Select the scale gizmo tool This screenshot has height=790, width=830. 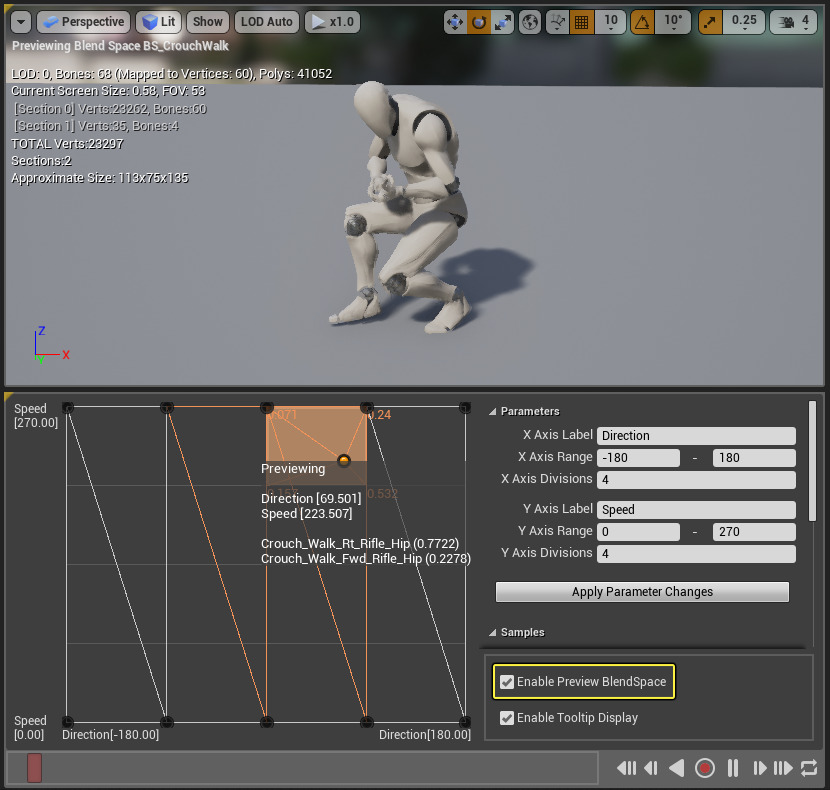click(503, 22)
